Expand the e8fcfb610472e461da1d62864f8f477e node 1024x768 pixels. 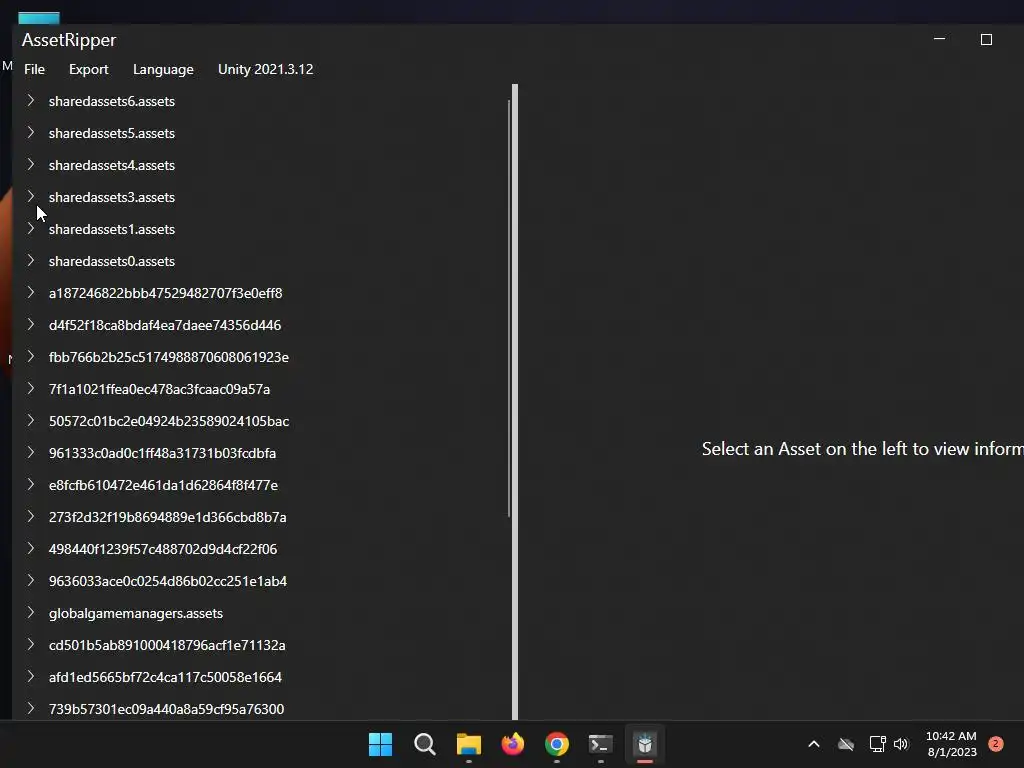(31, 485)
